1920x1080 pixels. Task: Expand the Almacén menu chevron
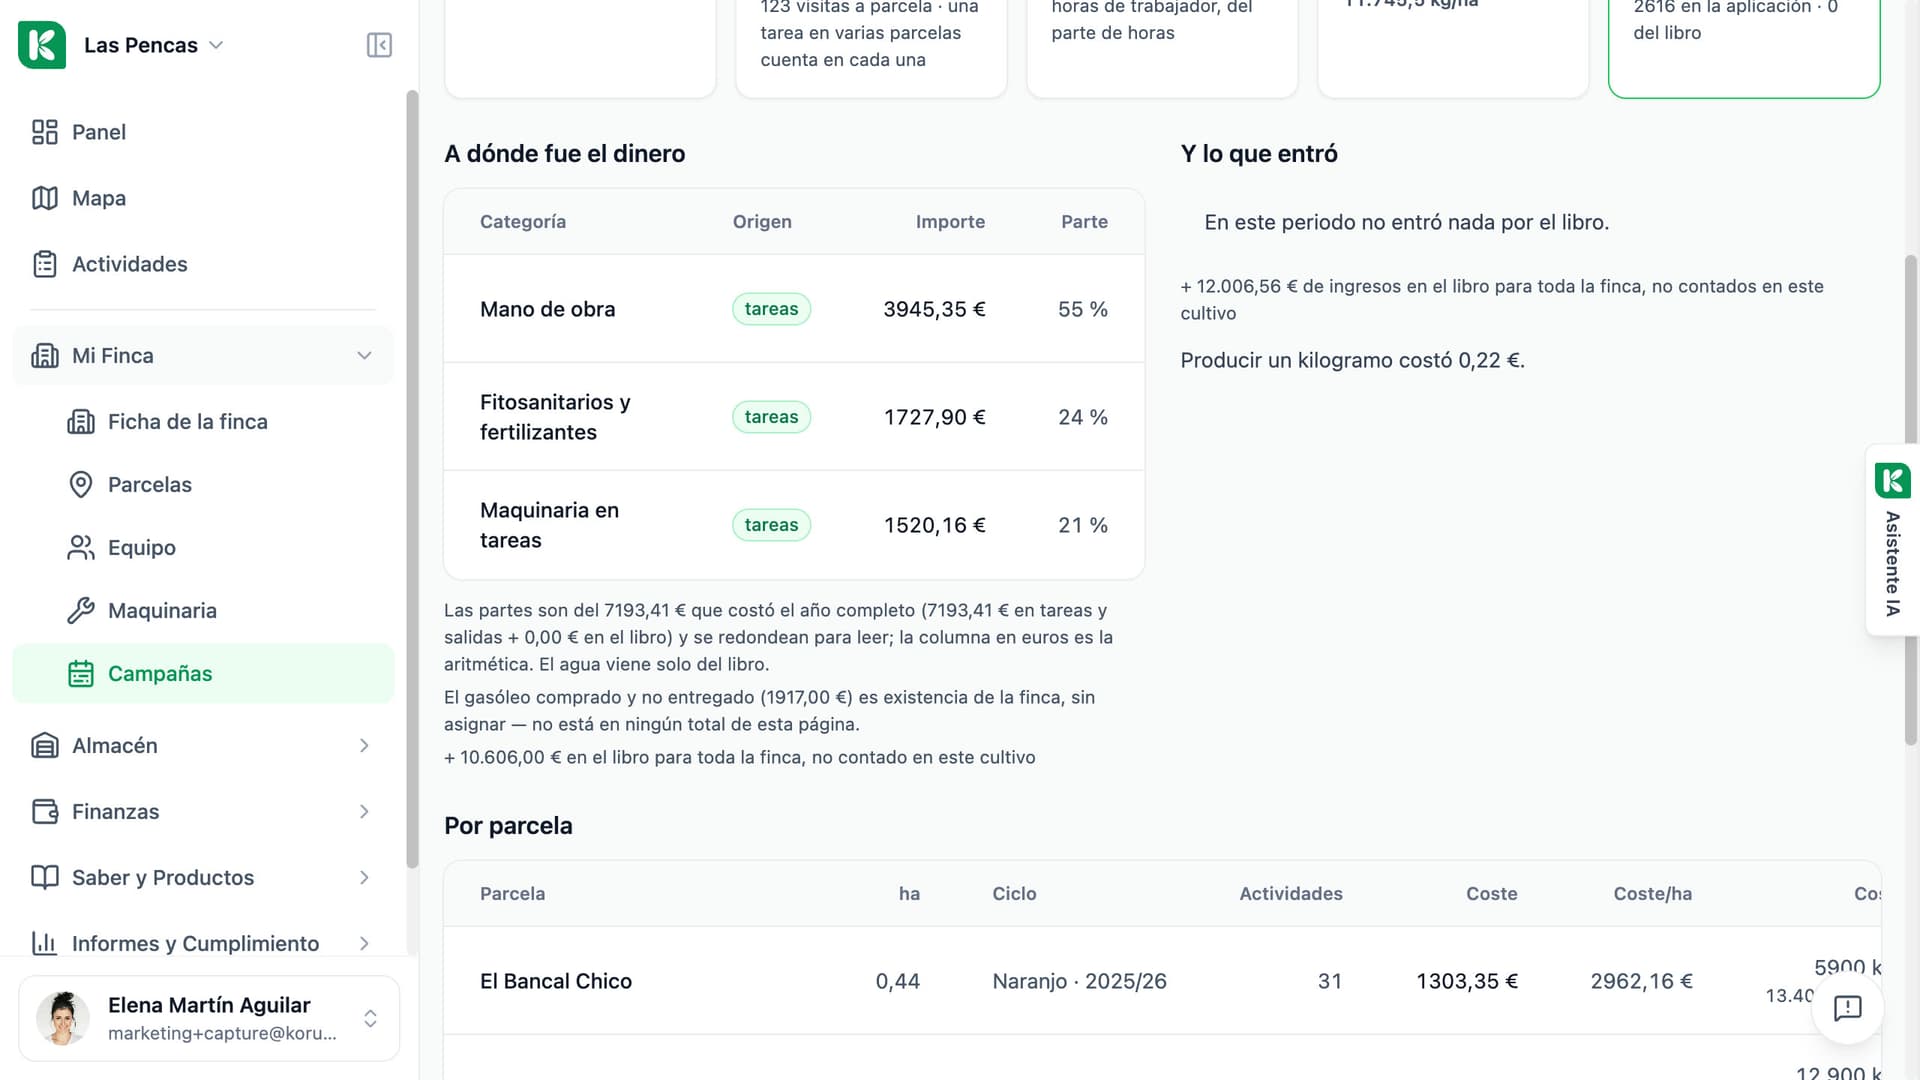[x=364, y=746]
